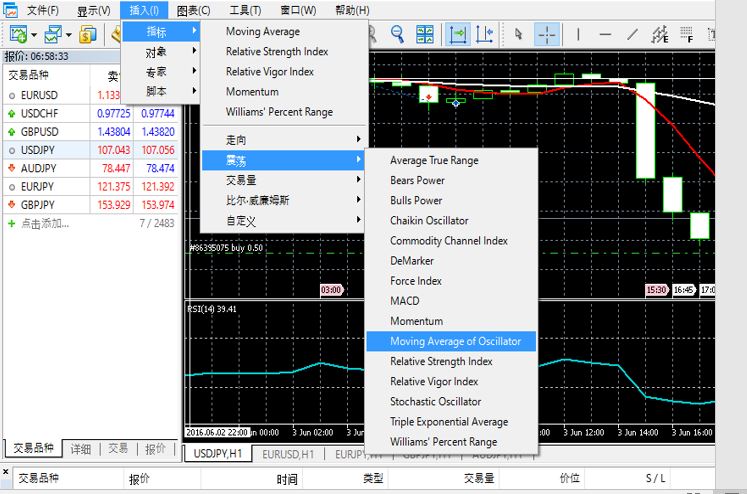Select the arrow cursor tool

[519, 35]
